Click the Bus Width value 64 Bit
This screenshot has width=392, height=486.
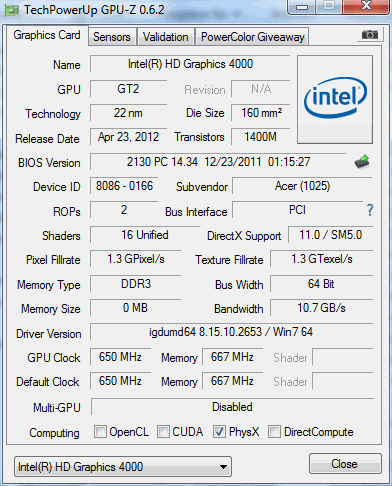pyautogui.click(x=321, y=284)
